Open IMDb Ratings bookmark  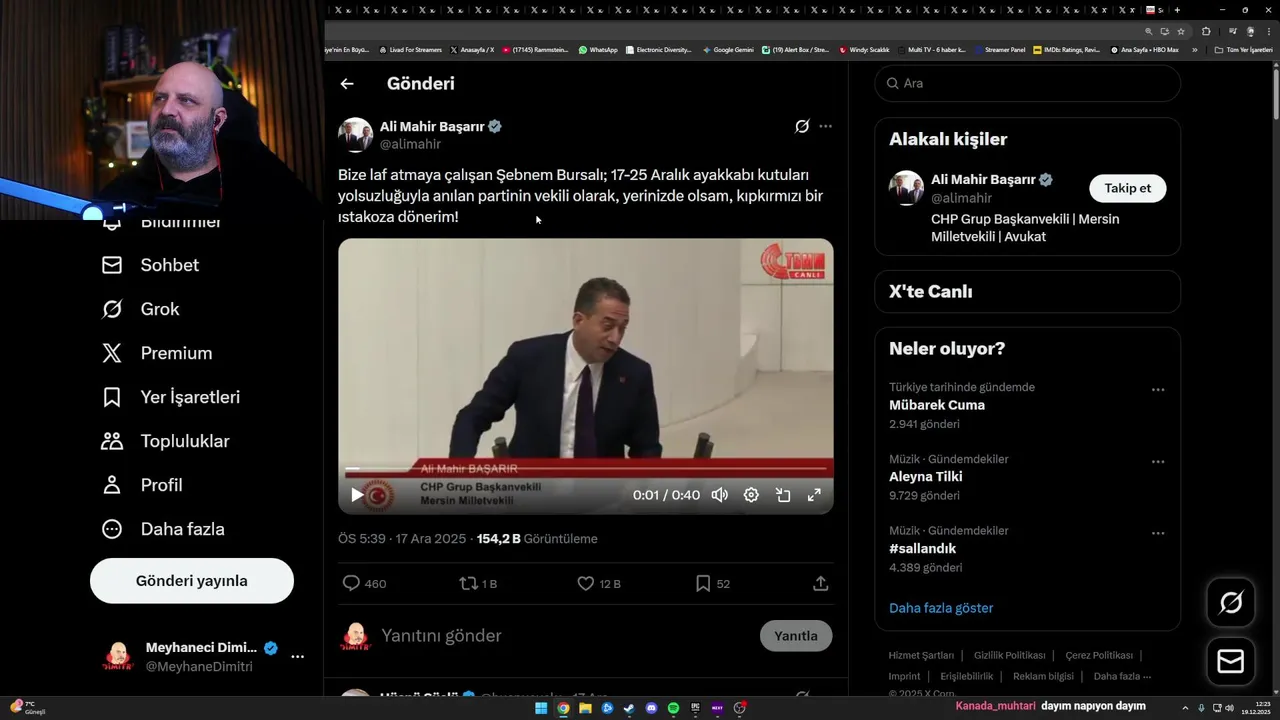(1066, 49)
